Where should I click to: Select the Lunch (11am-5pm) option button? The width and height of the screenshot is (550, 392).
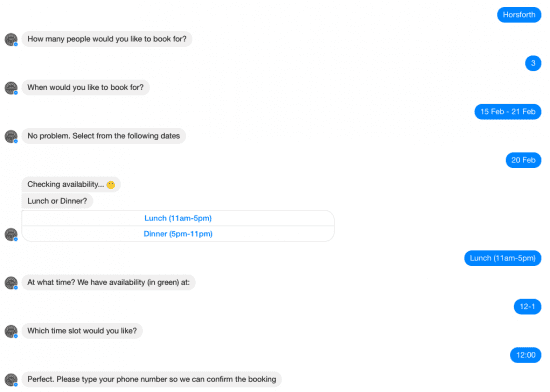pos(178,218)
